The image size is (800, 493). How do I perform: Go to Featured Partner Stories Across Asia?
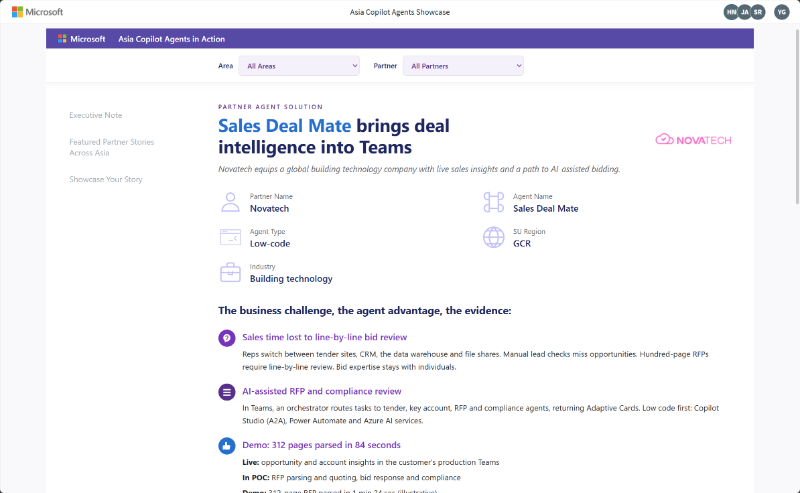click(112, 147)
